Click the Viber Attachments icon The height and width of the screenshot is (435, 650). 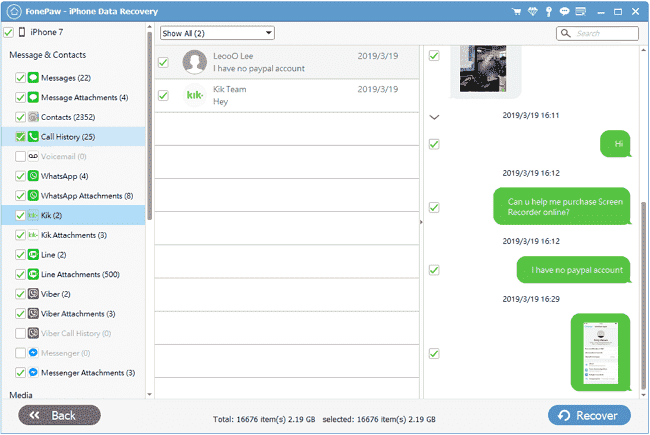click(33, 313)
